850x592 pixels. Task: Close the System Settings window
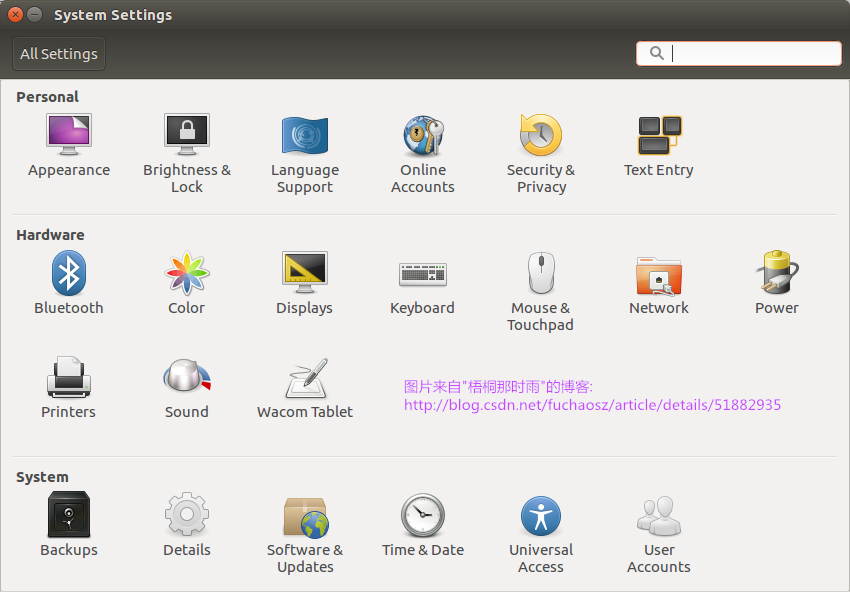(x=15, y=15)
